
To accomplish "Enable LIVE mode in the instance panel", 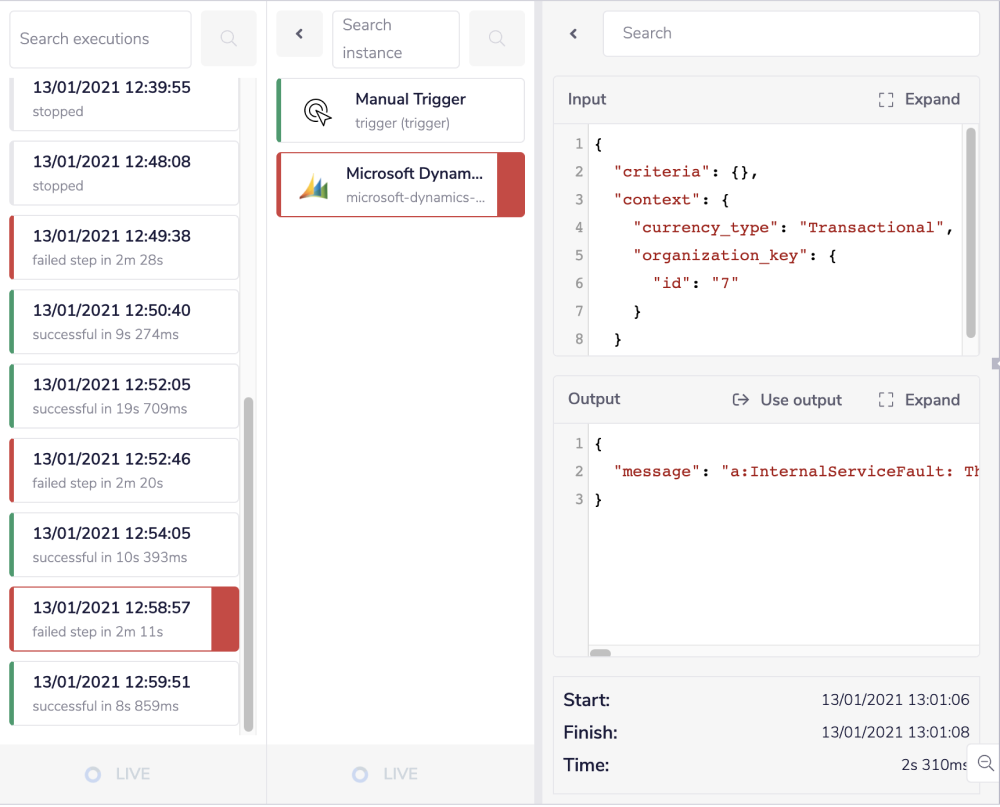I will click(384, 773).
